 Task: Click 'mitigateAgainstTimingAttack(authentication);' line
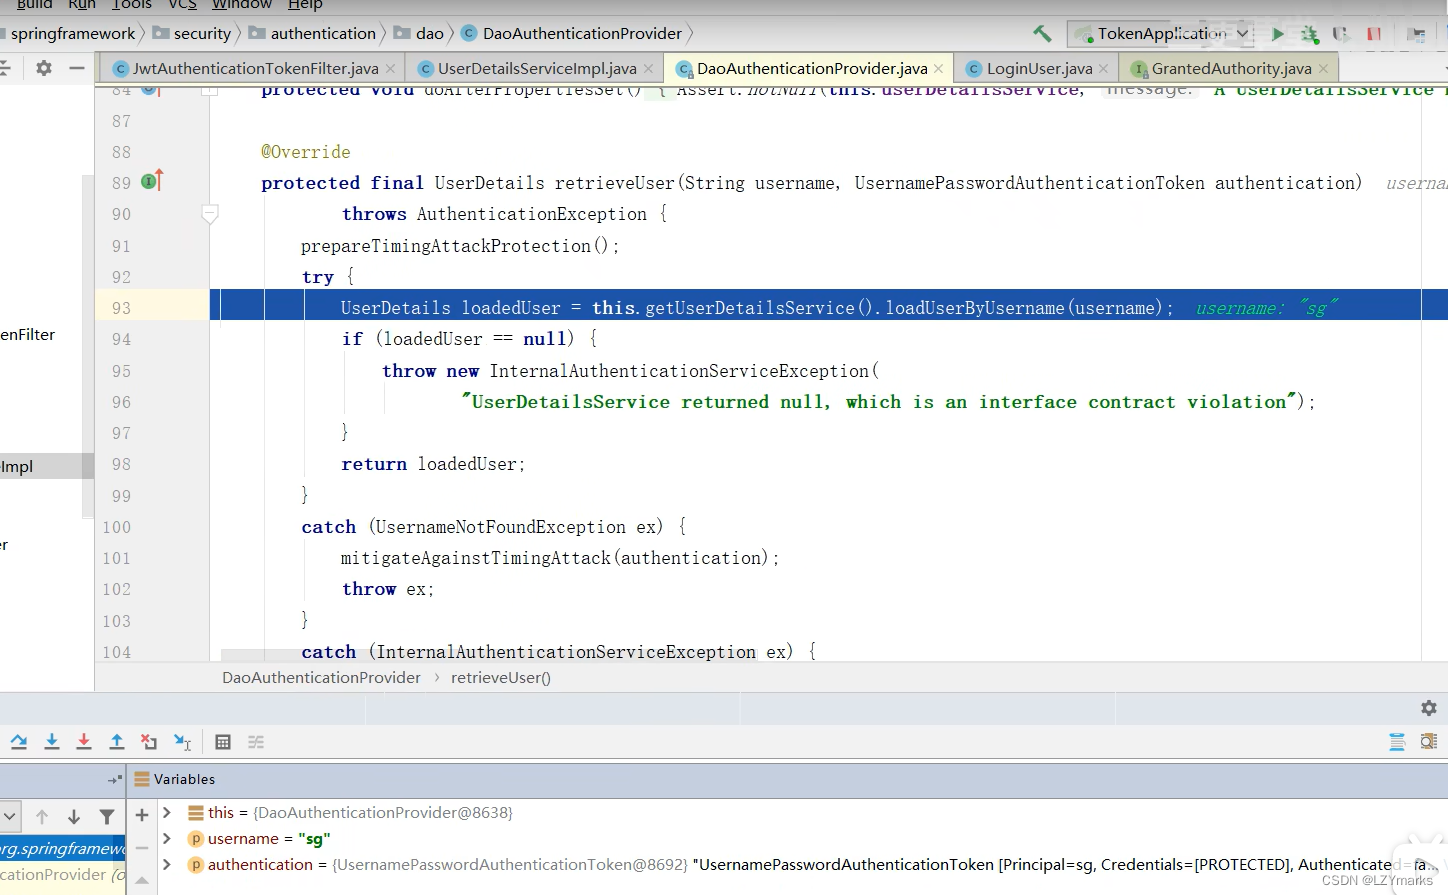pyautogui.click(x=560, y=558)
